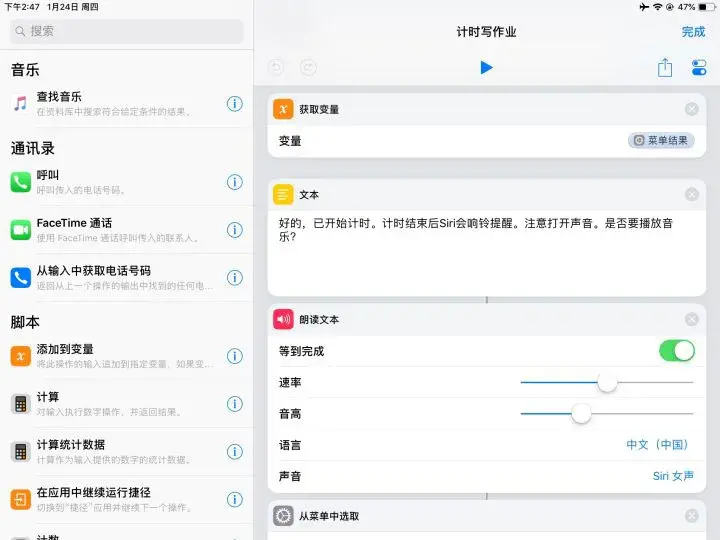
Task: Open shortcut settings toggle icon
Action: point(699,68)
